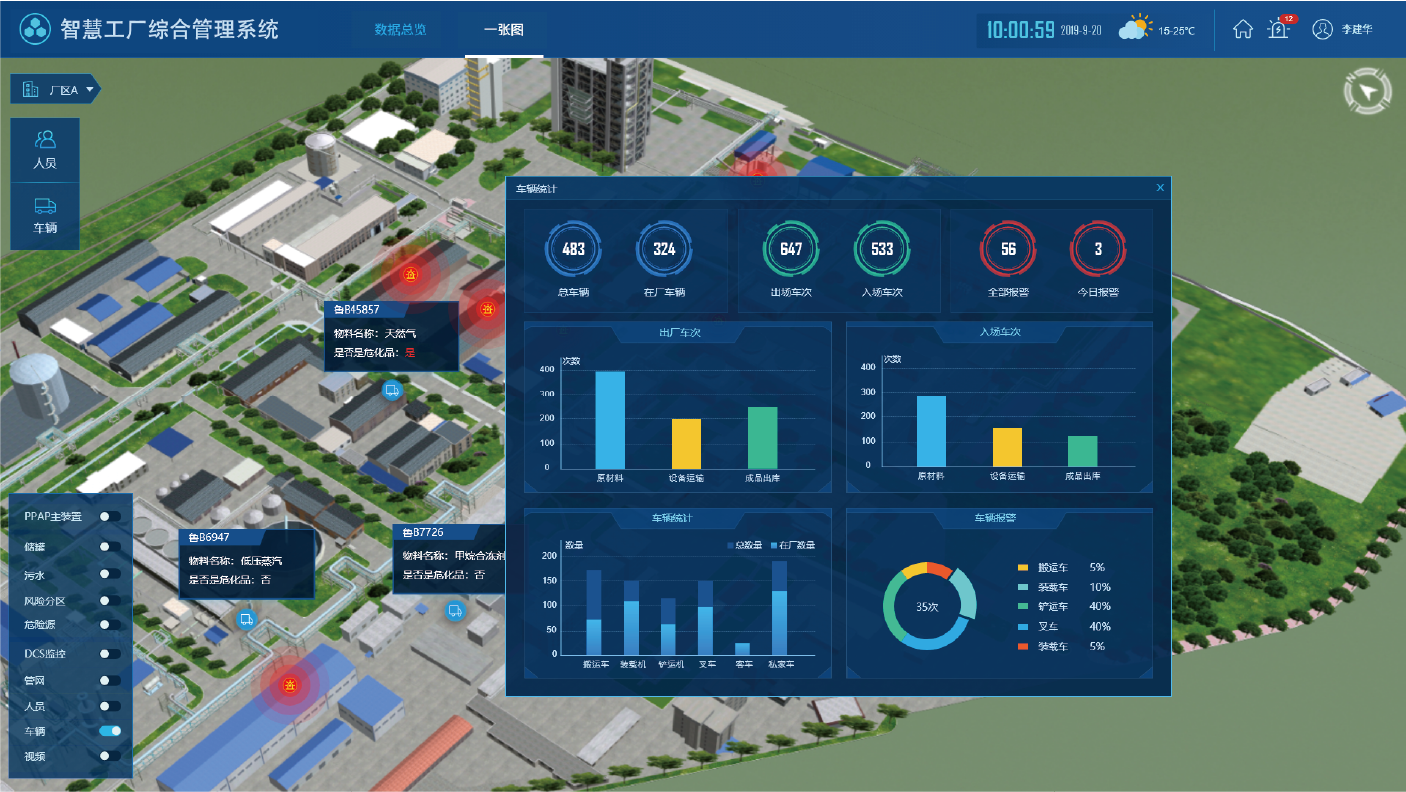
Task: Open alarm notifications showing badge 12
Action: [x=1278, y=30]
